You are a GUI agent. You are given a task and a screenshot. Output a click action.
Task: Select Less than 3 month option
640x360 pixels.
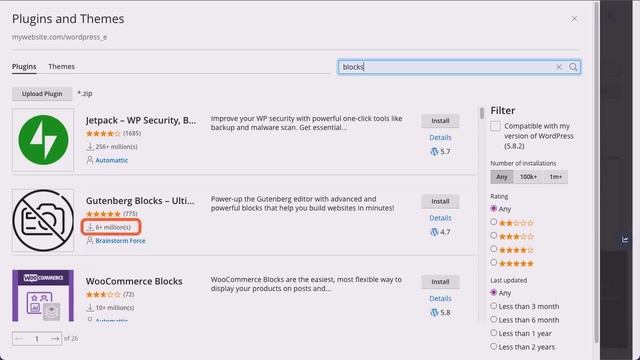coord(493,306)
